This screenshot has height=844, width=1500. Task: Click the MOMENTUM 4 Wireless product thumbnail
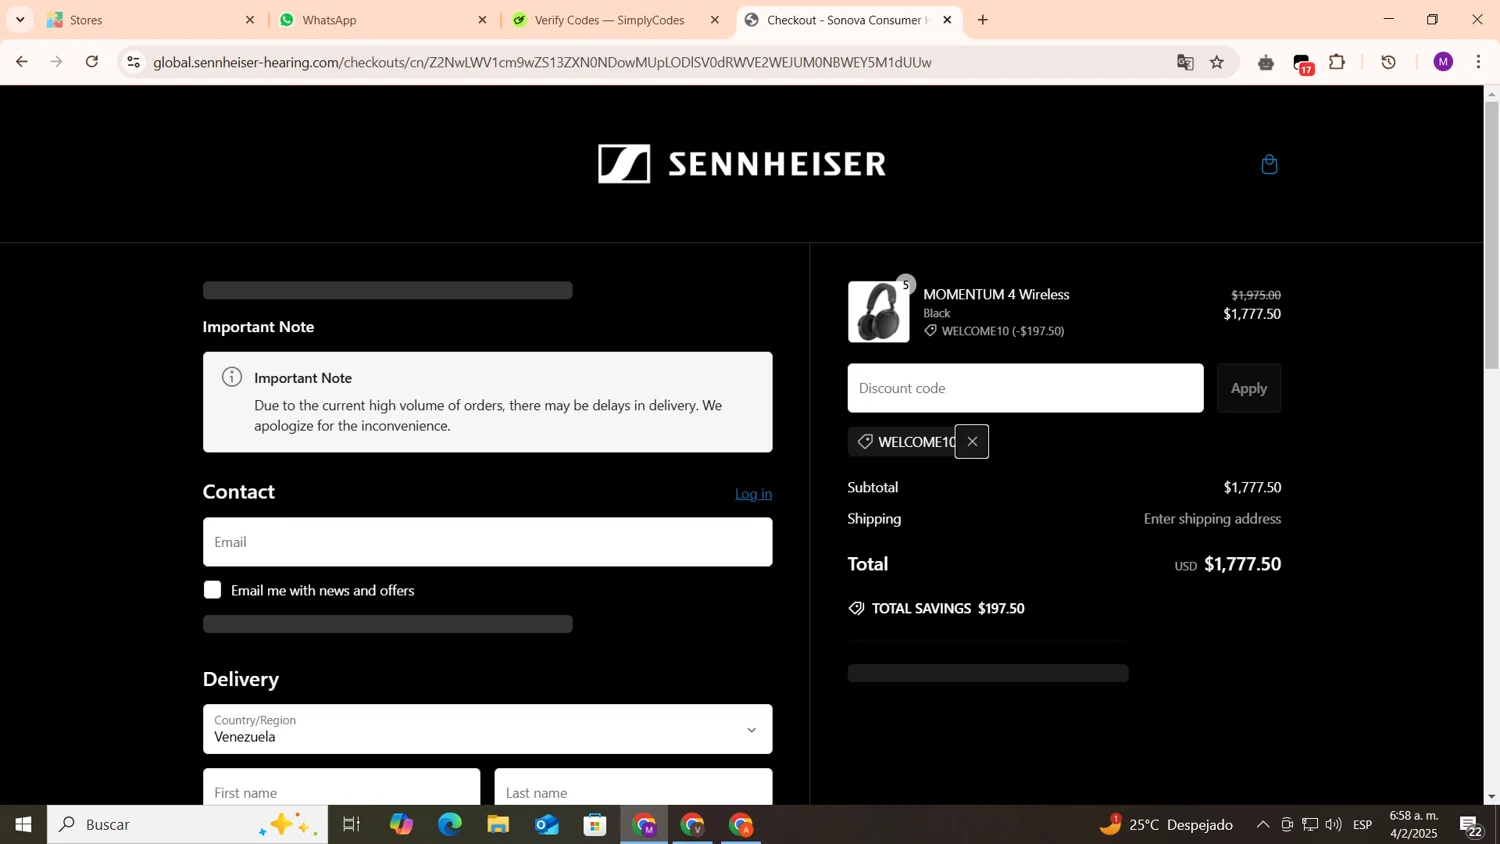coord(878,311)
